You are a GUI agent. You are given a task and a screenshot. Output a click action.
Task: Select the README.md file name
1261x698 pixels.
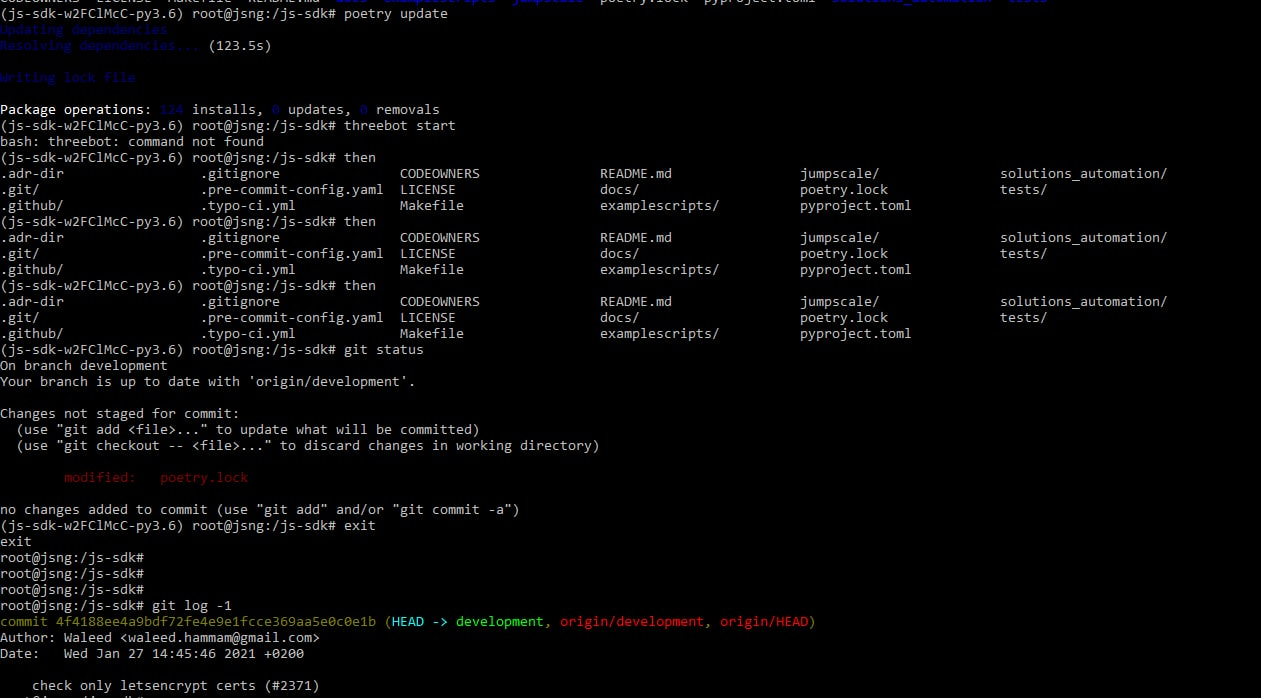(635, 173)
